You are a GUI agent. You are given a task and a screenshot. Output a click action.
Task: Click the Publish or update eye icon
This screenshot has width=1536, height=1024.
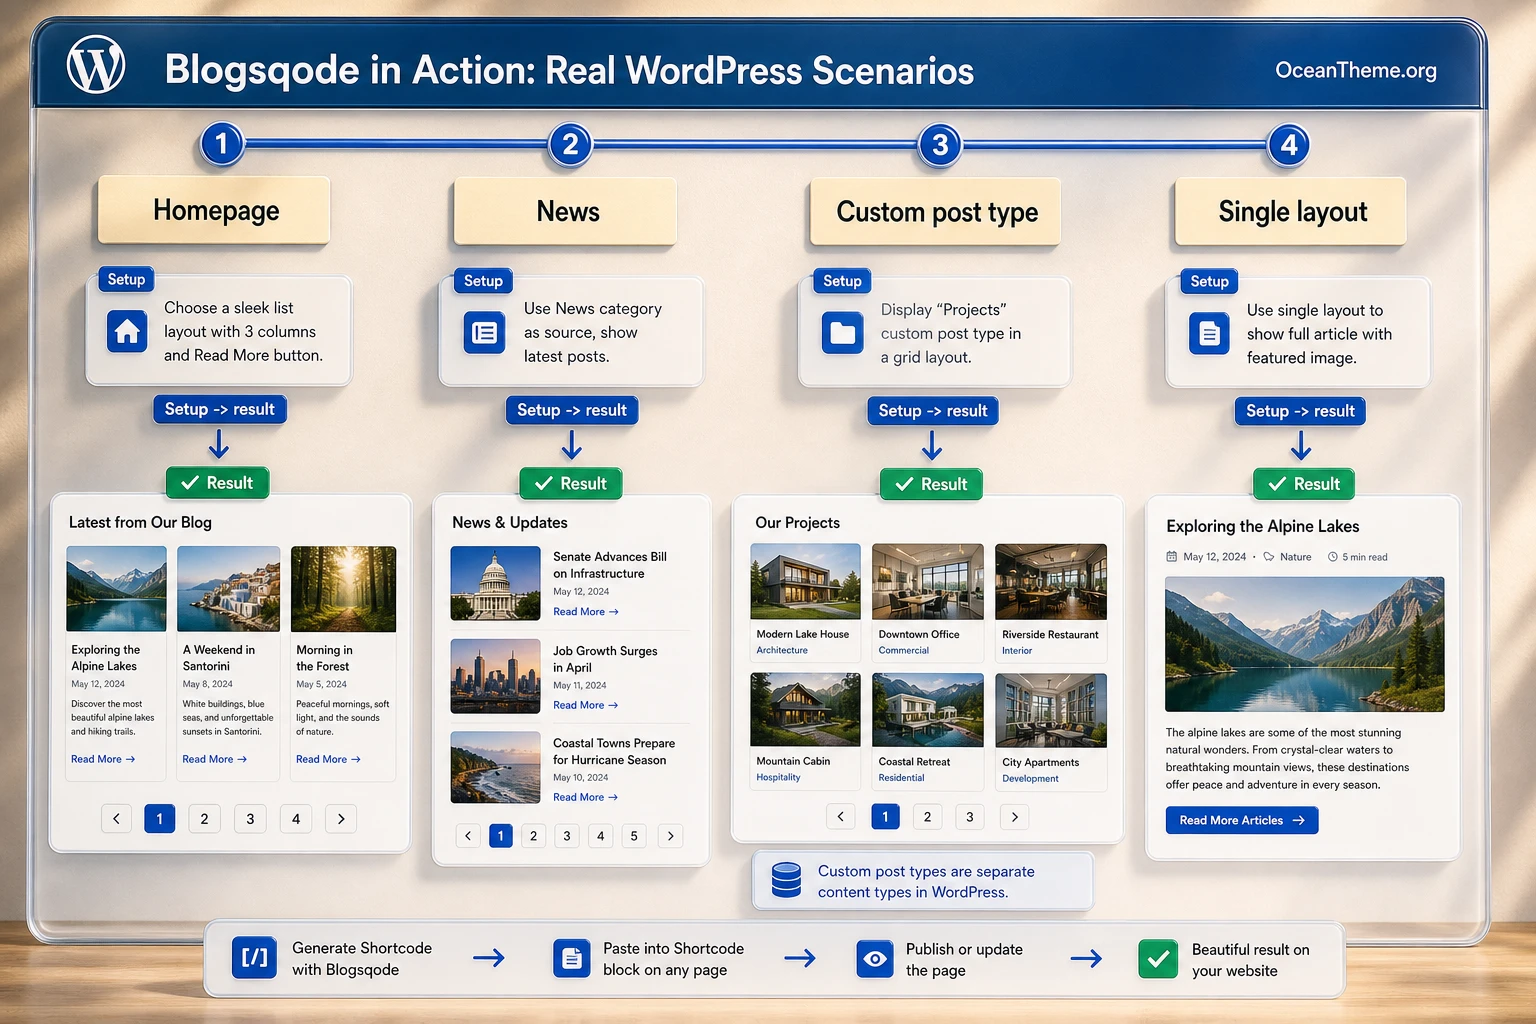[x=875, y=959]
